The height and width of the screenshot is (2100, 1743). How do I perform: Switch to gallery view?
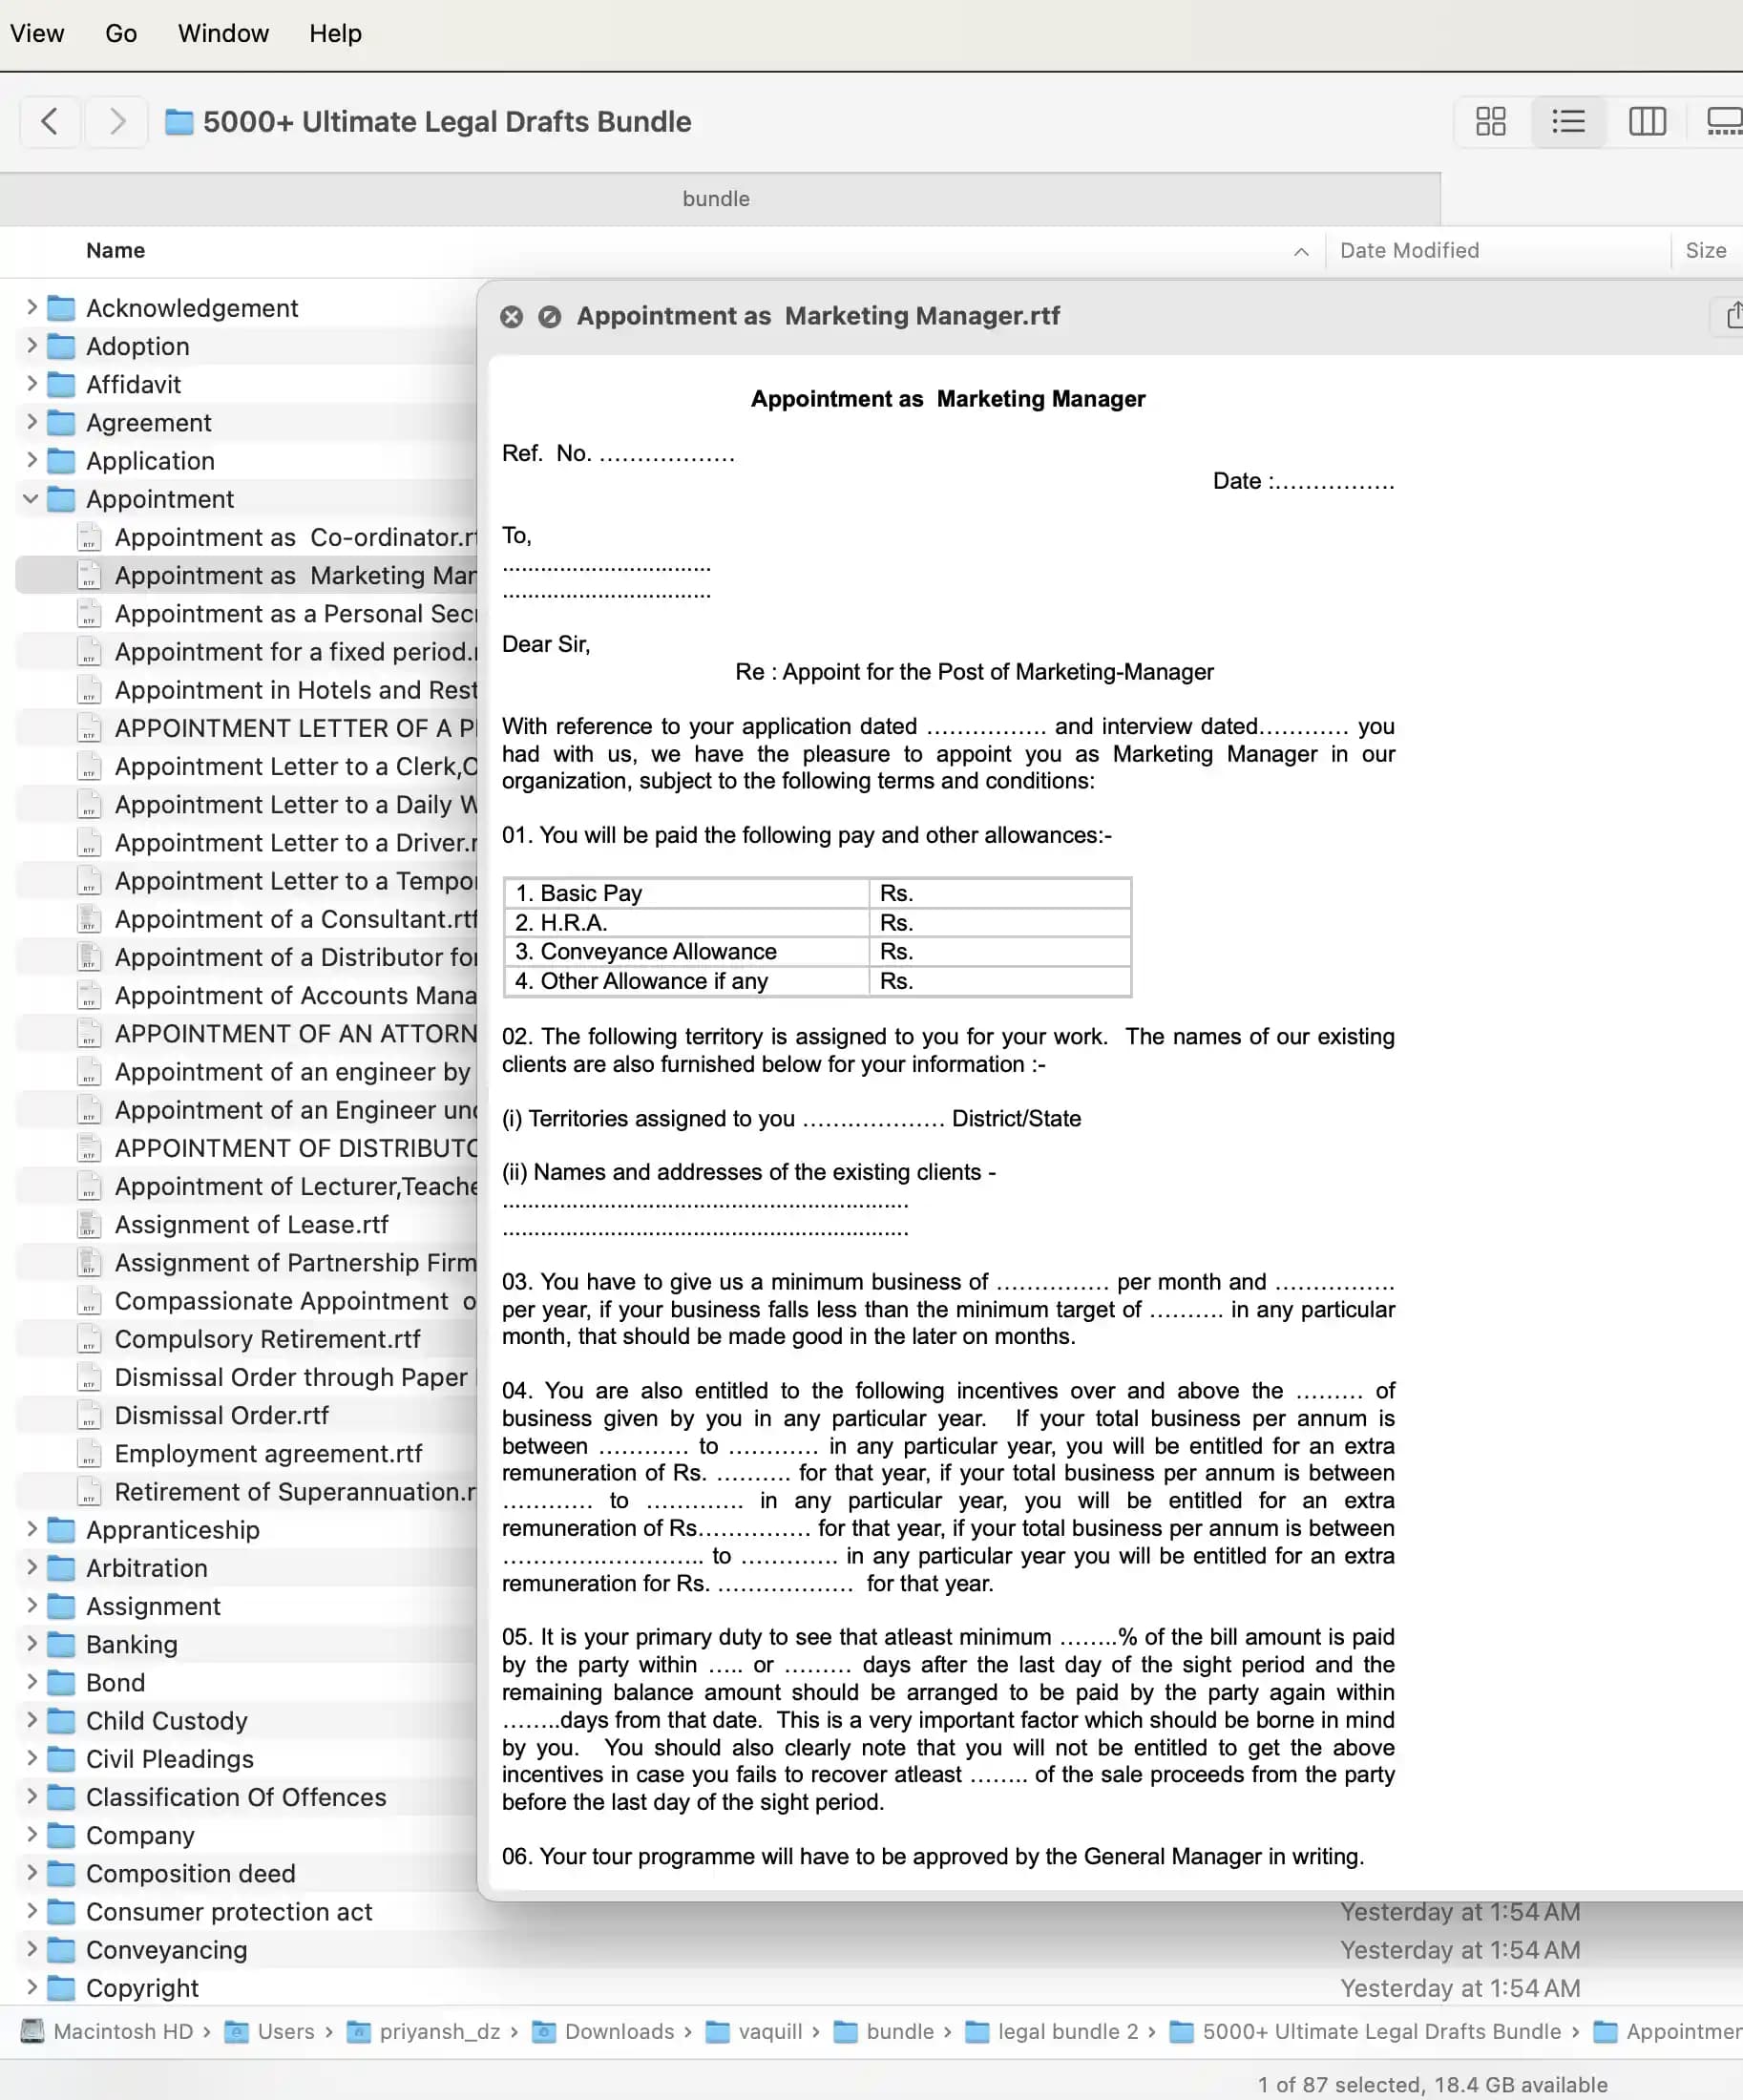(1724, 122)
